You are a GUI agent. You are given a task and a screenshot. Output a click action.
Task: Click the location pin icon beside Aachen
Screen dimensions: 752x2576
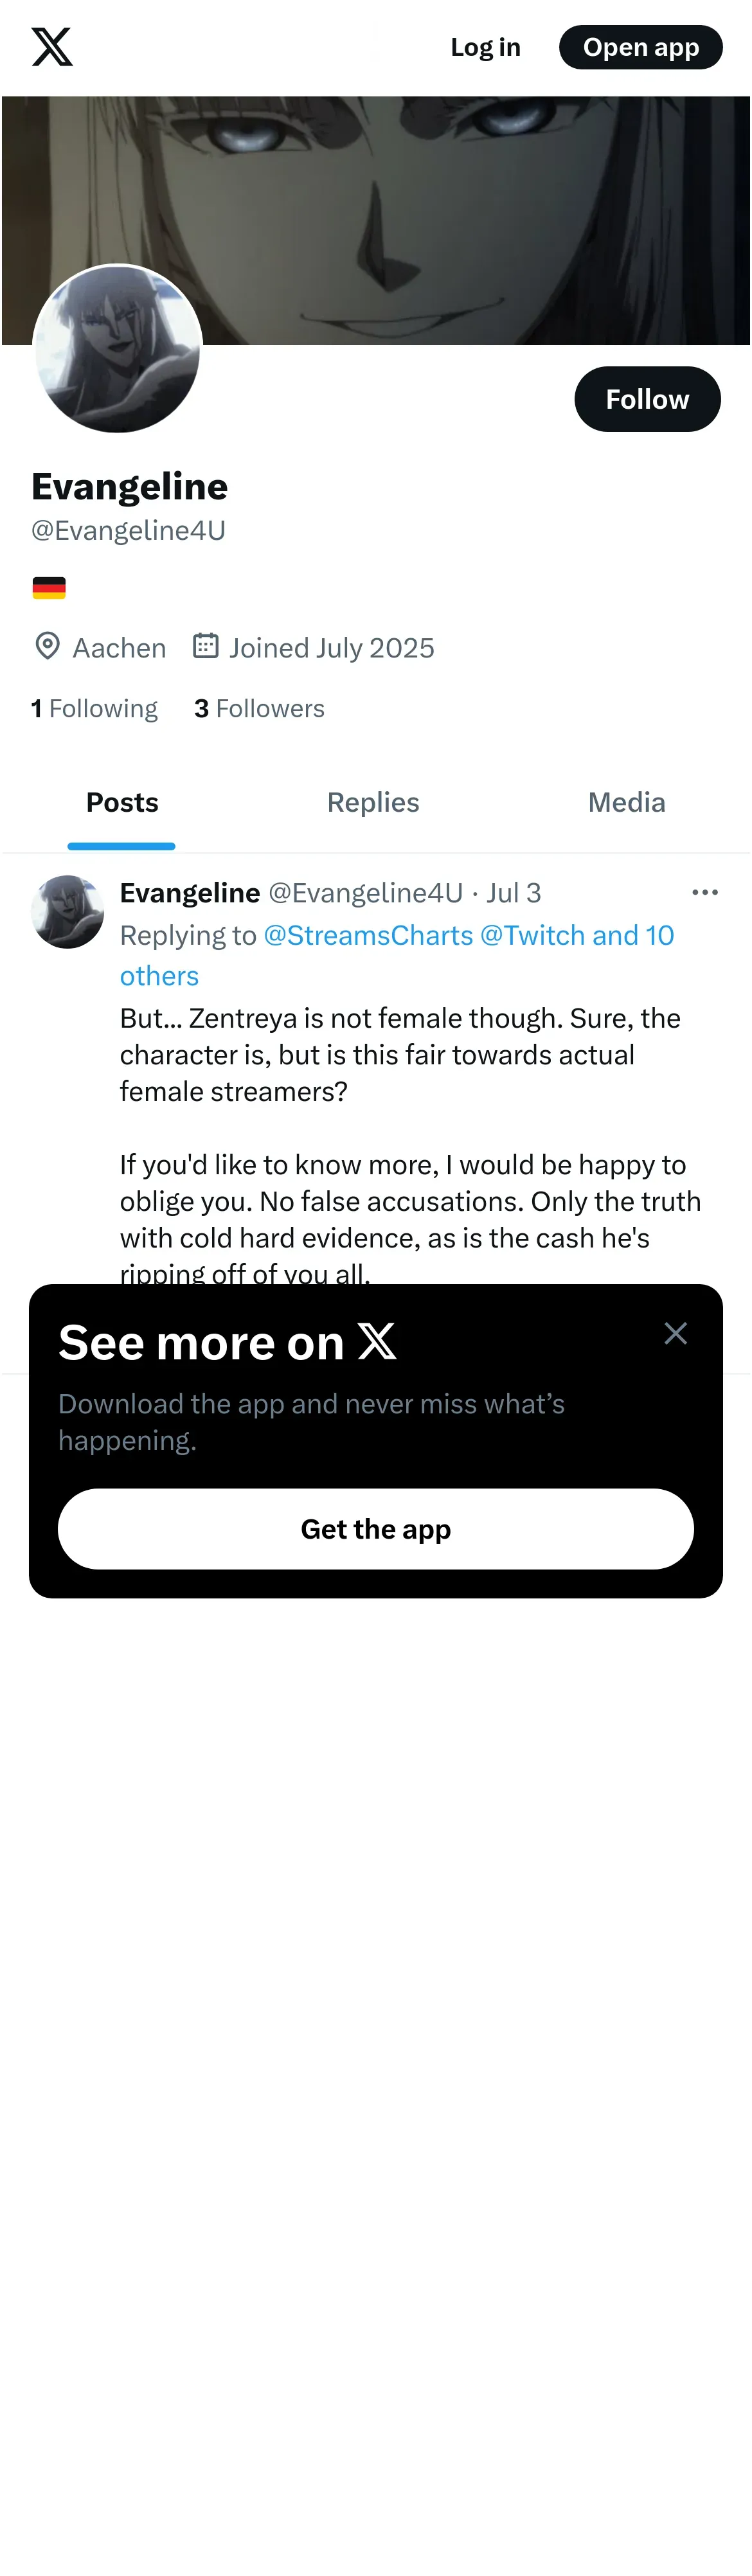[x=47, y=646]
